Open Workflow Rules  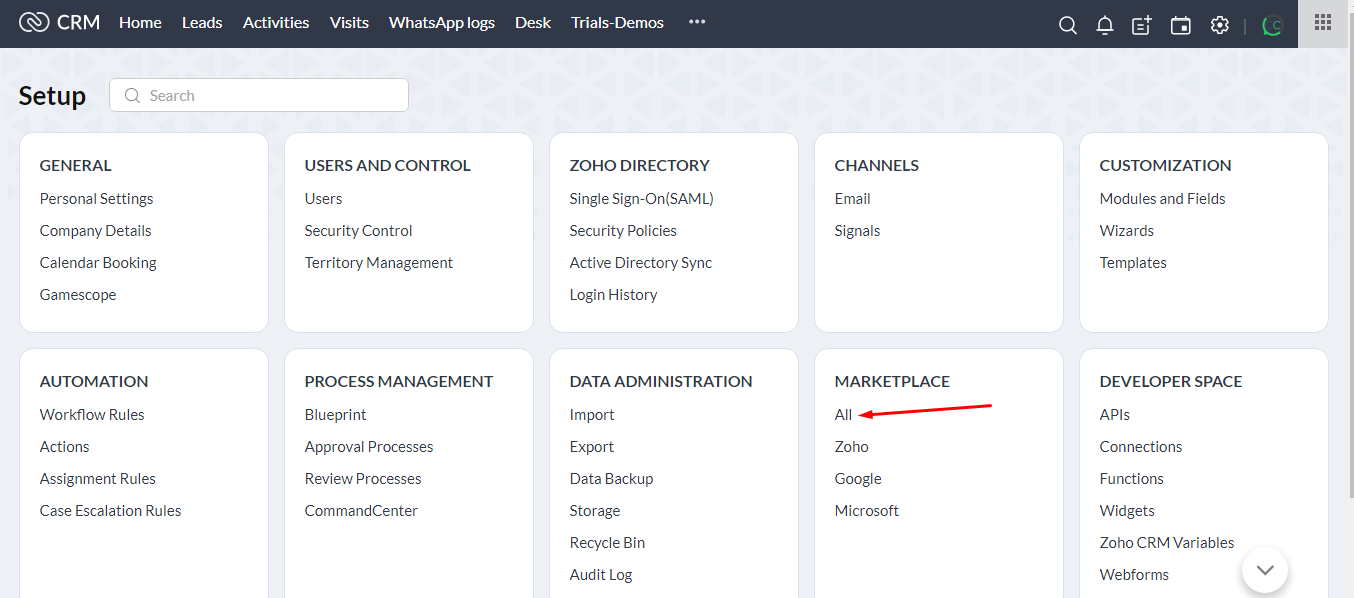point(92,415)
